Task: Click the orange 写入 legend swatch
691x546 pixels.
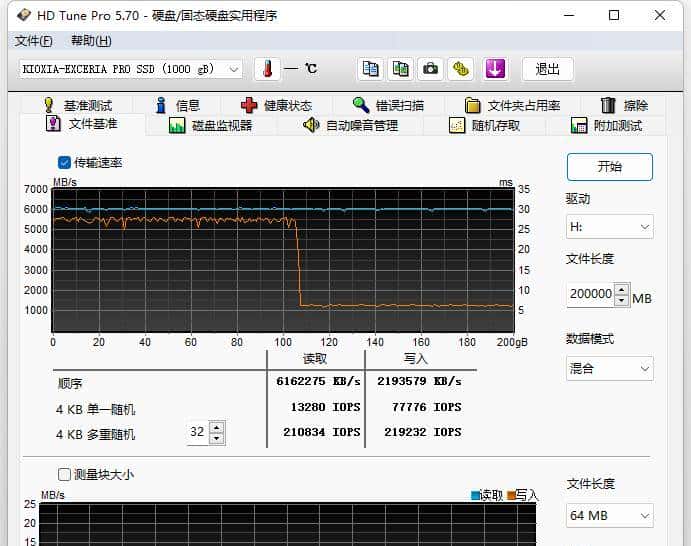Action: point(511,496)
